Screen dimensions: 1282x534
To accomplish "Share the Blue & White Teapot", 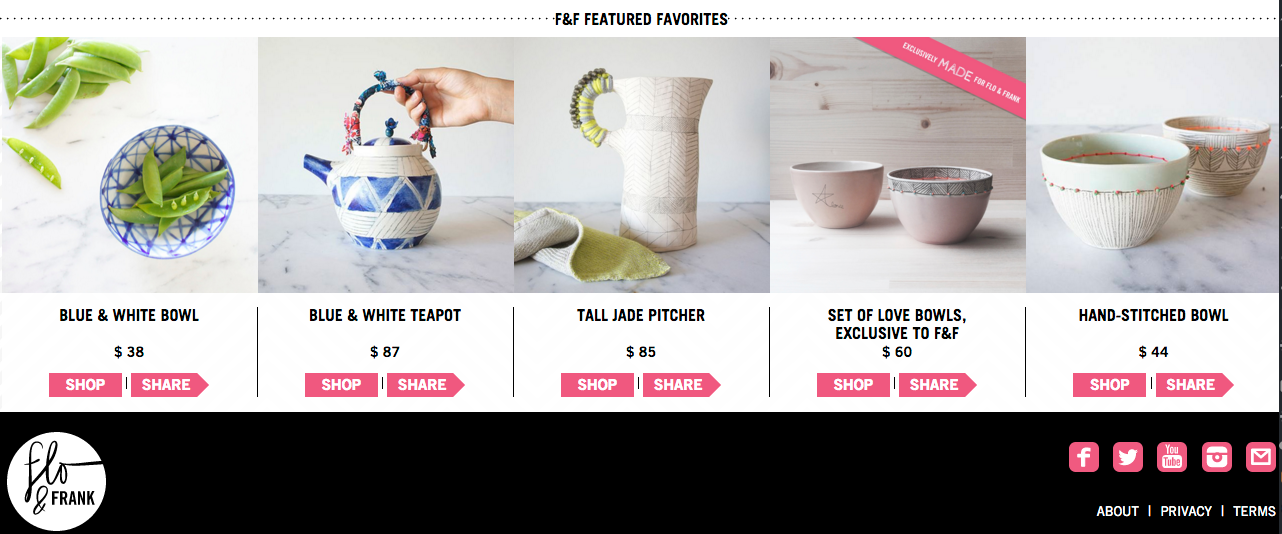I will (x=425, y=385).
